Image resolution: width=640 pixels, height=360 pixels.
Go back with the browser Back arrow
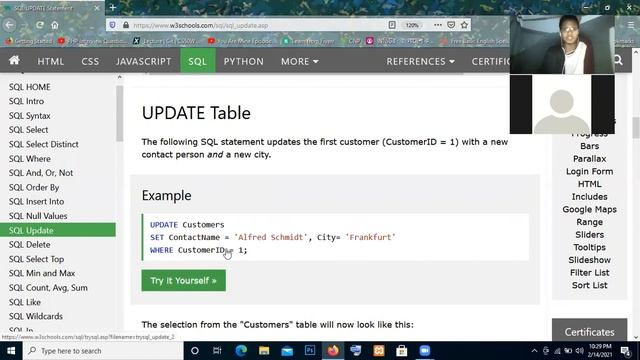[x=9, y=25]
